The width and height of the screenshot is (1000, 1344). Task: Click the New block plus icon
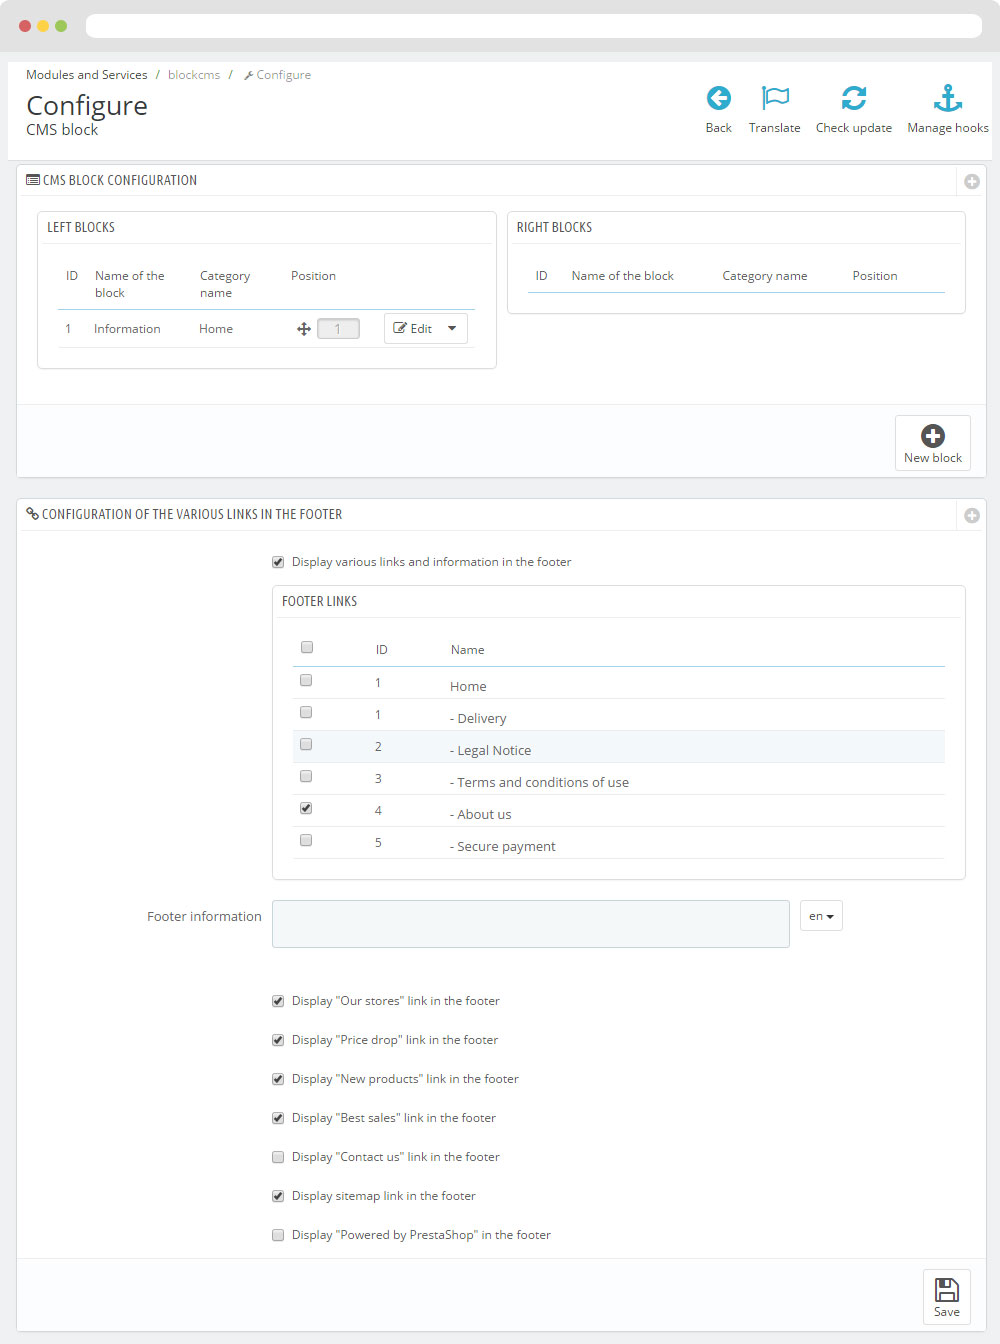(932, 436)
